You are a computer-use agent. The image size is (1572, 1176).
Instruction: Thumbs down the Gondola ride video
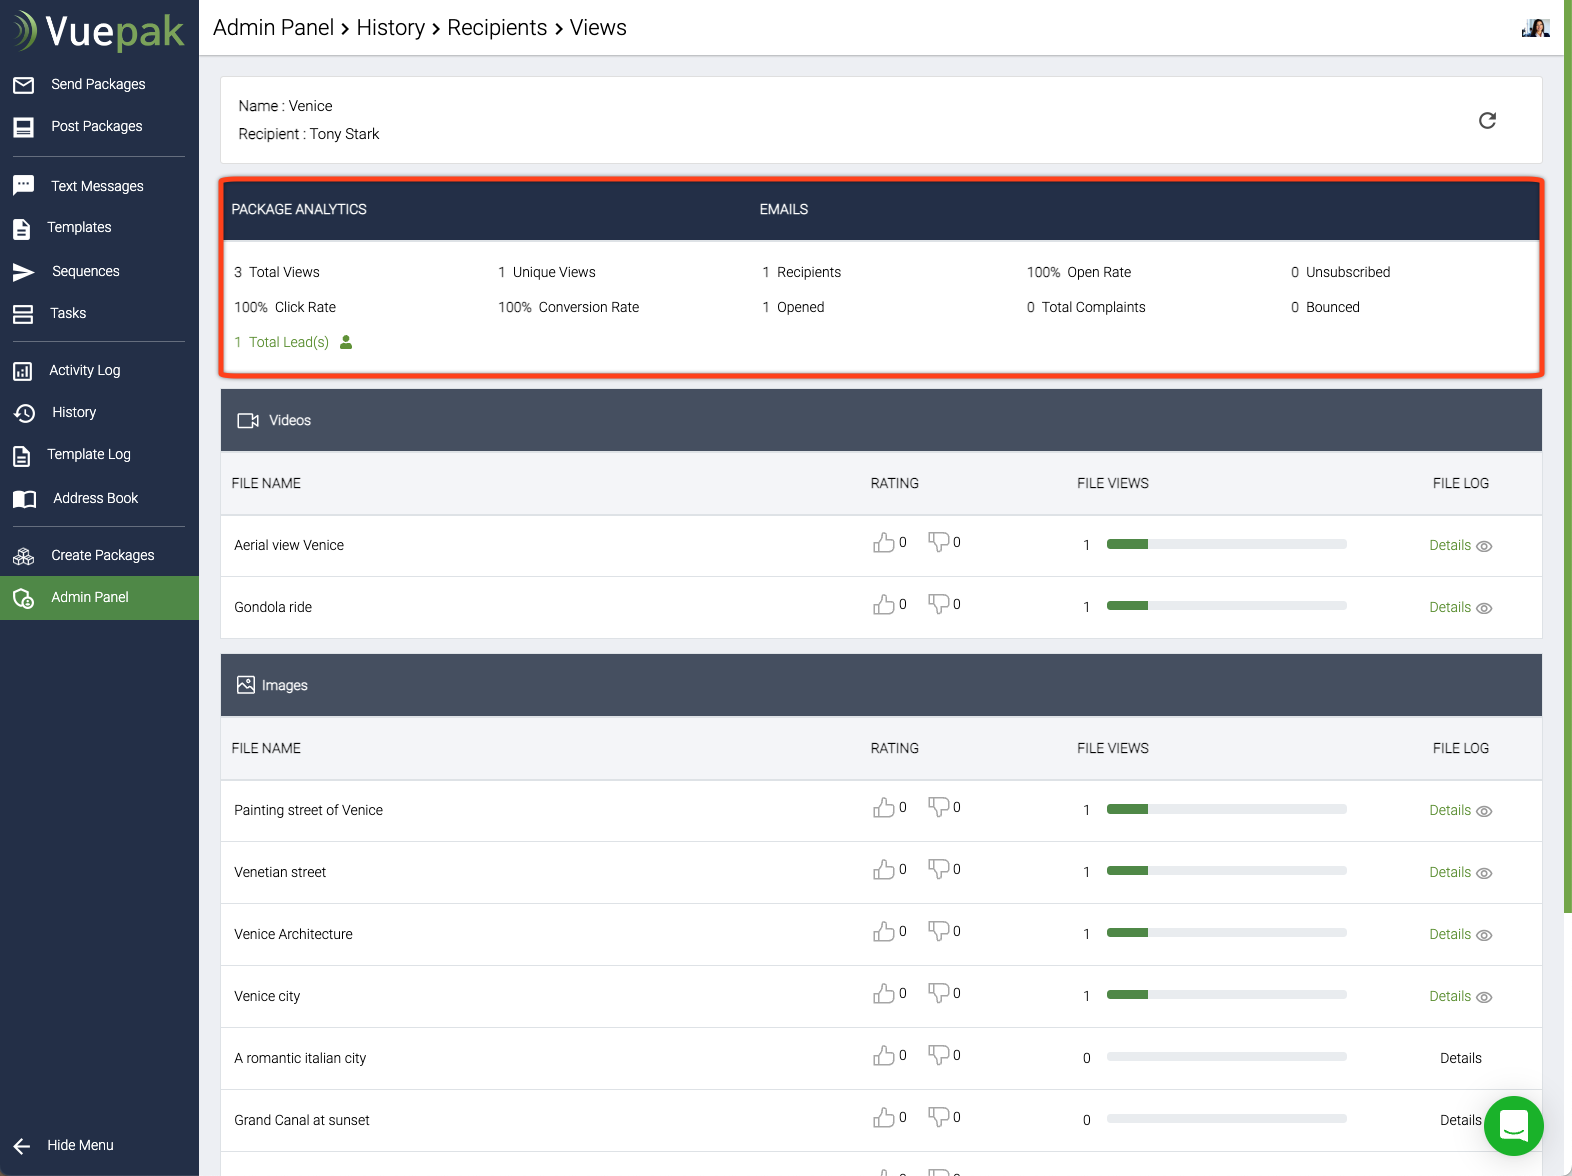tap(938, 604)
